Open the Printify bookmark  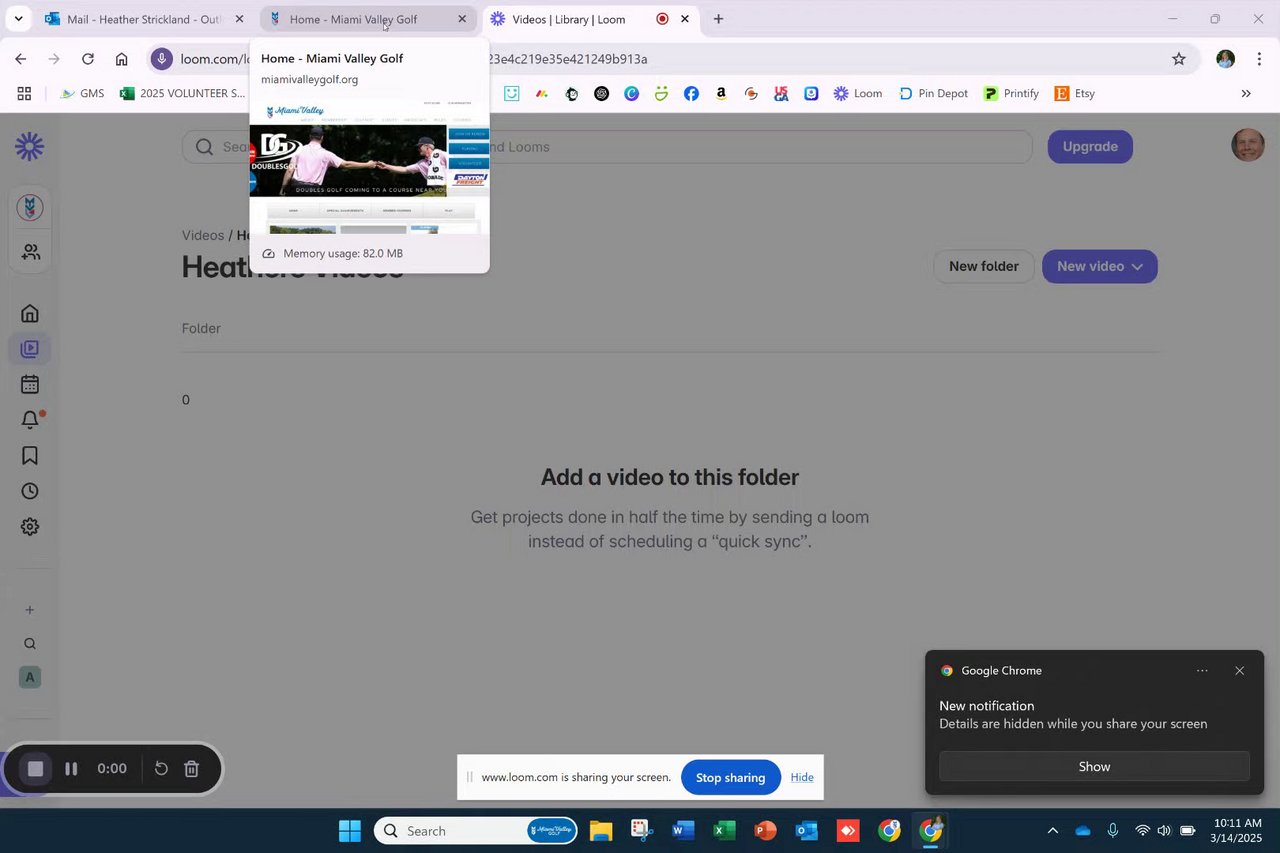pyautogui.click(x=1011, y=93)
